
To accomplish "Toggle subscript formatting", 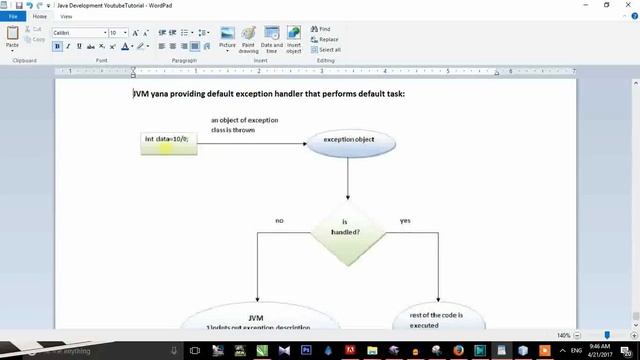I will point(102,47).
